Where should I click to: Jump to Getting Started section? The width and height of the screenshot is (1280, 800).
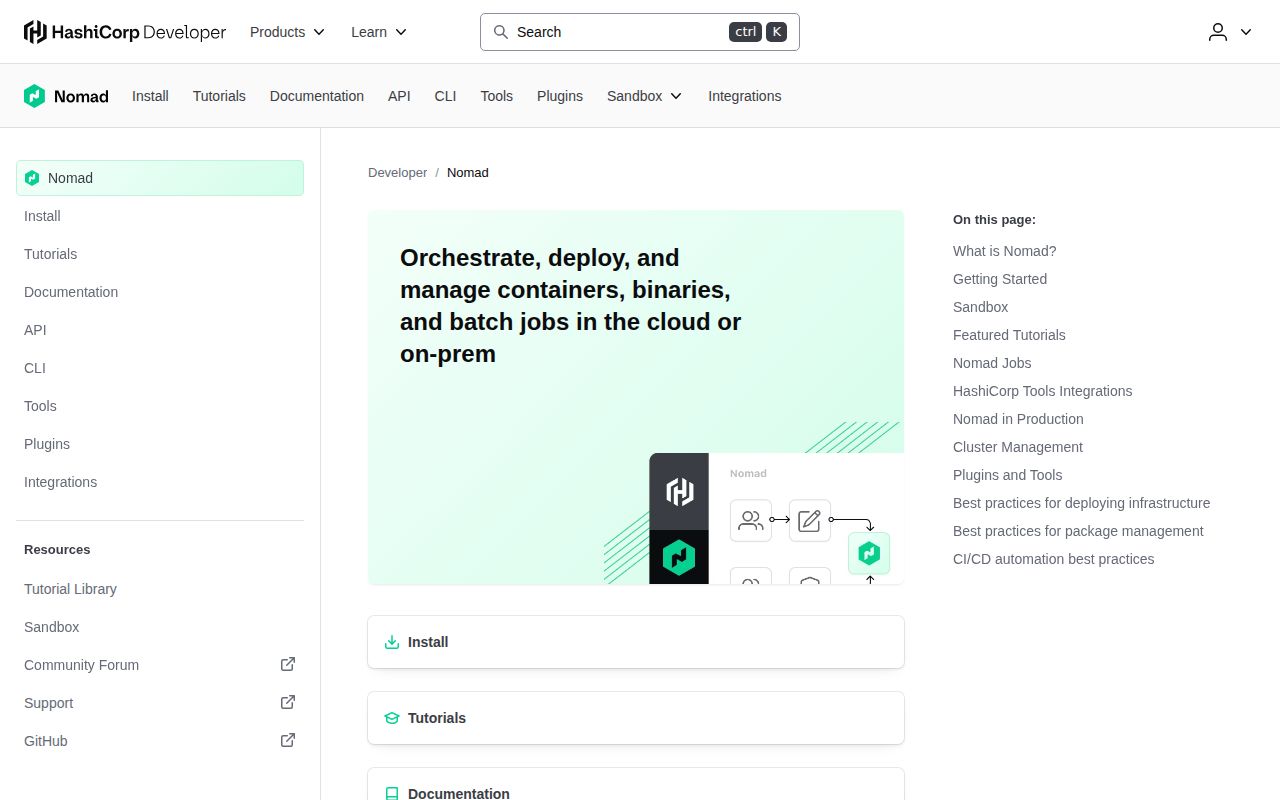click(x=1000, y=279)
